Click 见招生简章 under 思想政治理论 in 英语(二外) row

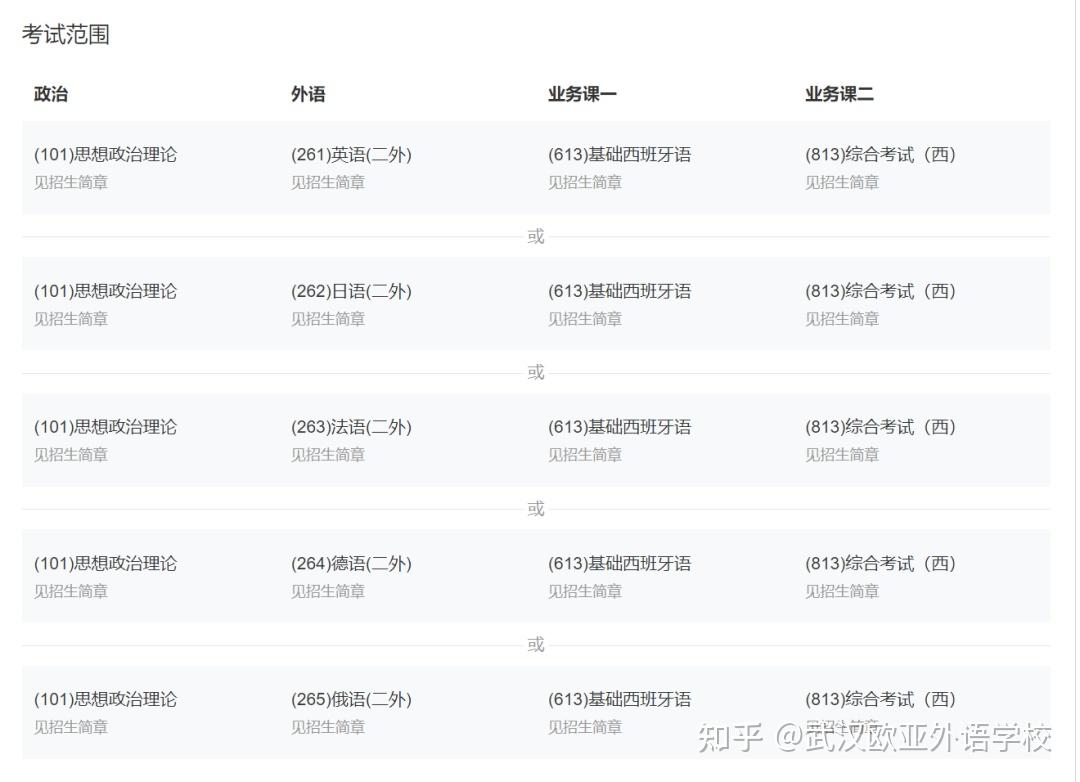coord(71,183)
